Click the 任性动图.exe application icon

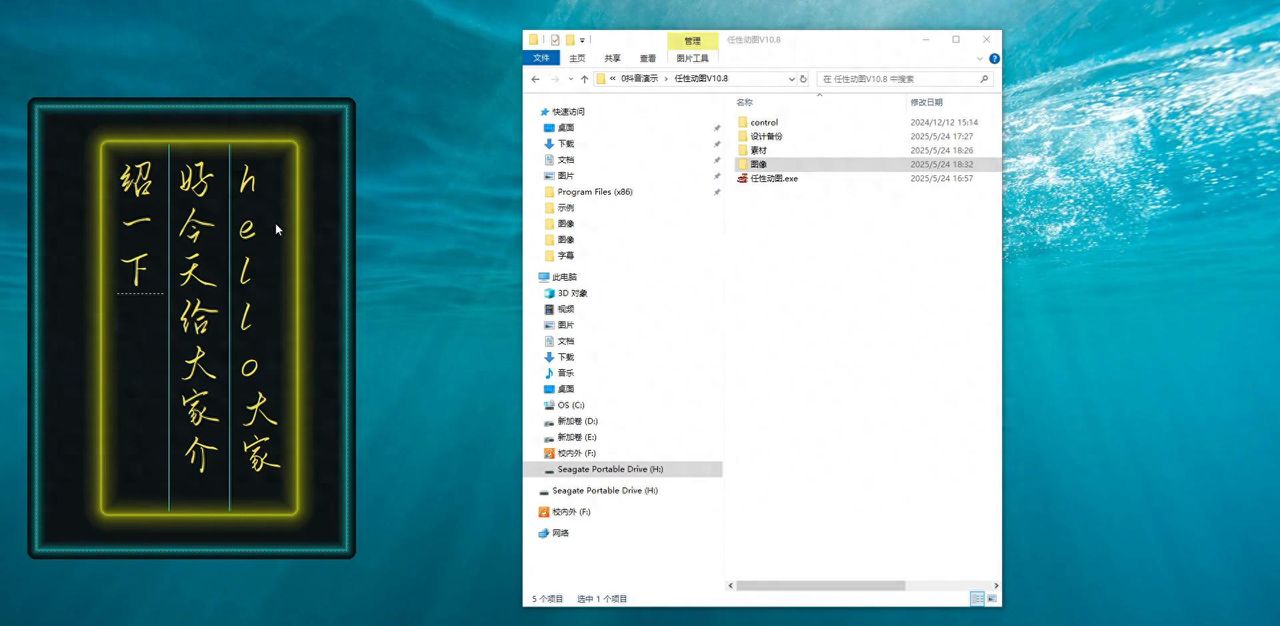[742, 179]
